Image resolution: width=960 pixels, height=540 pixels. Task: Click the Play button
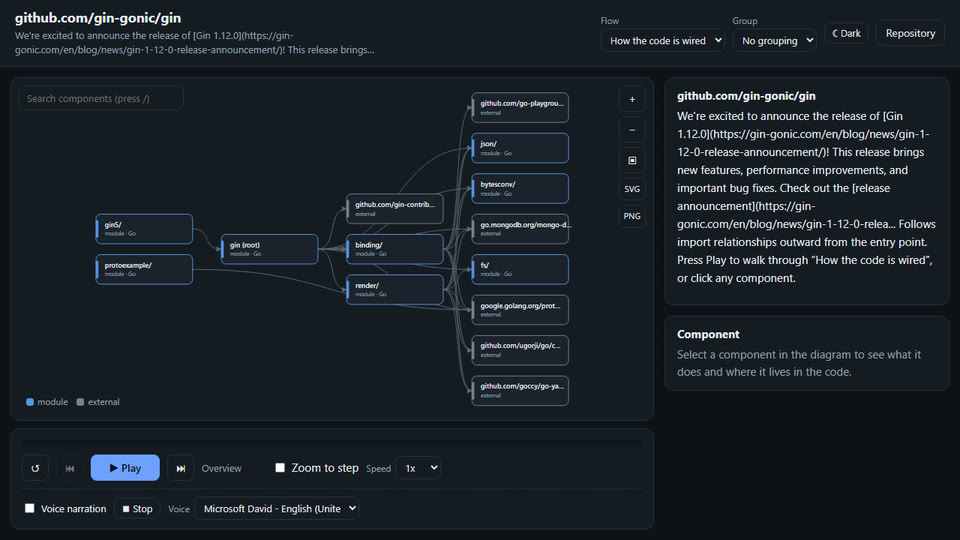click(x=125, y=468)
